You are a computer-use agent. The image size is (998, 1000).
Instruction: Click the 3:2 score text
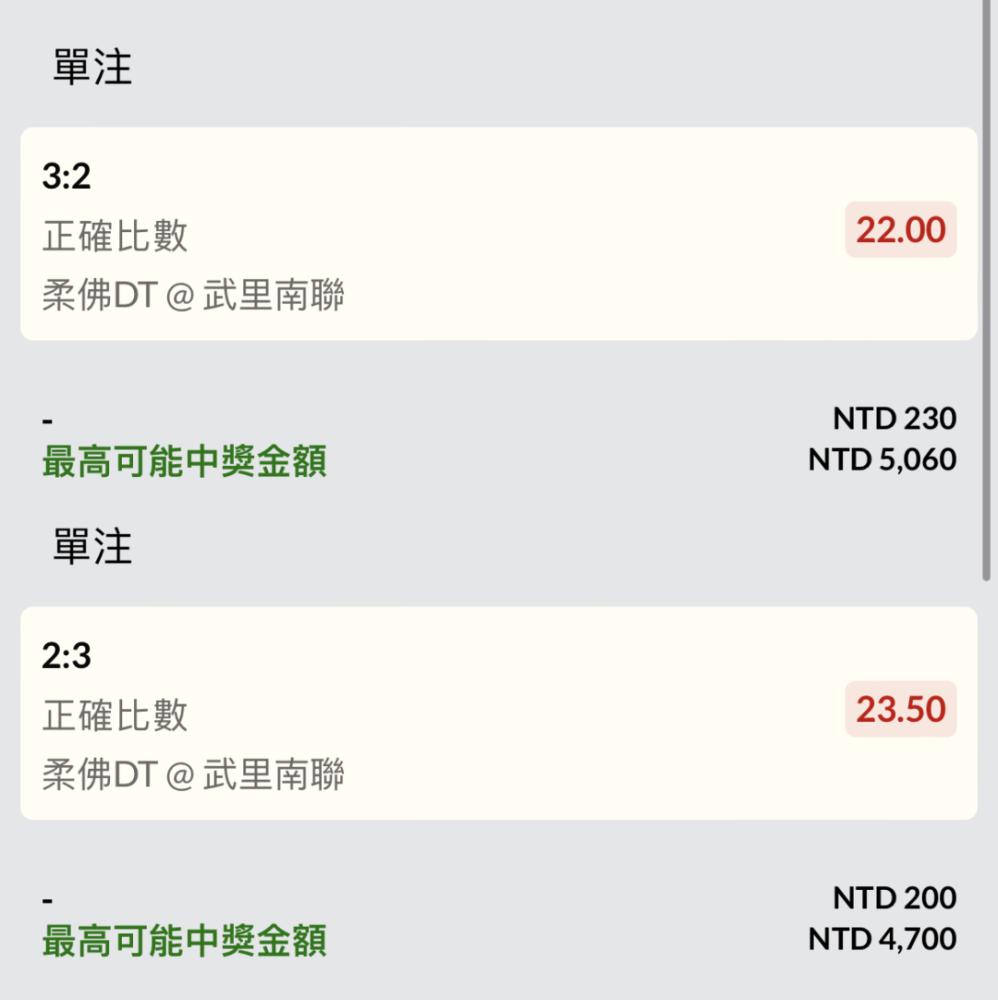coord(66,176)
